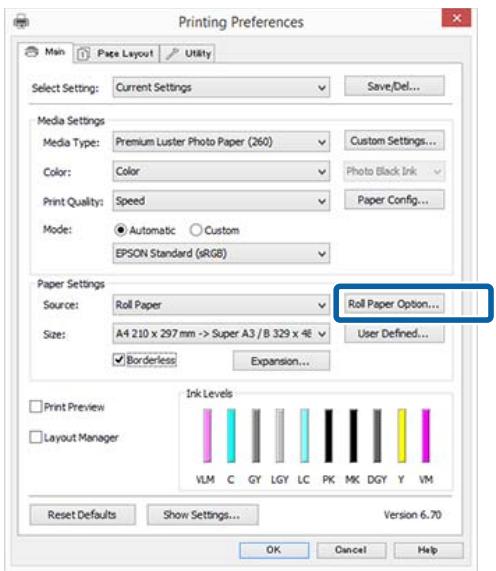Screen dimensions: 496x571
Task: Click the PK black ink level bar
Action: (329, 436)
